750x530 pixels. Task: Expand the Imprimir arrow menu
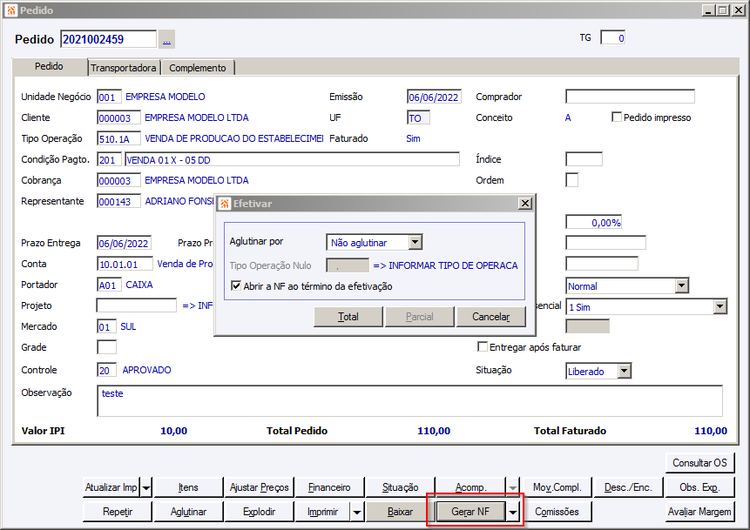pos(357,512)
